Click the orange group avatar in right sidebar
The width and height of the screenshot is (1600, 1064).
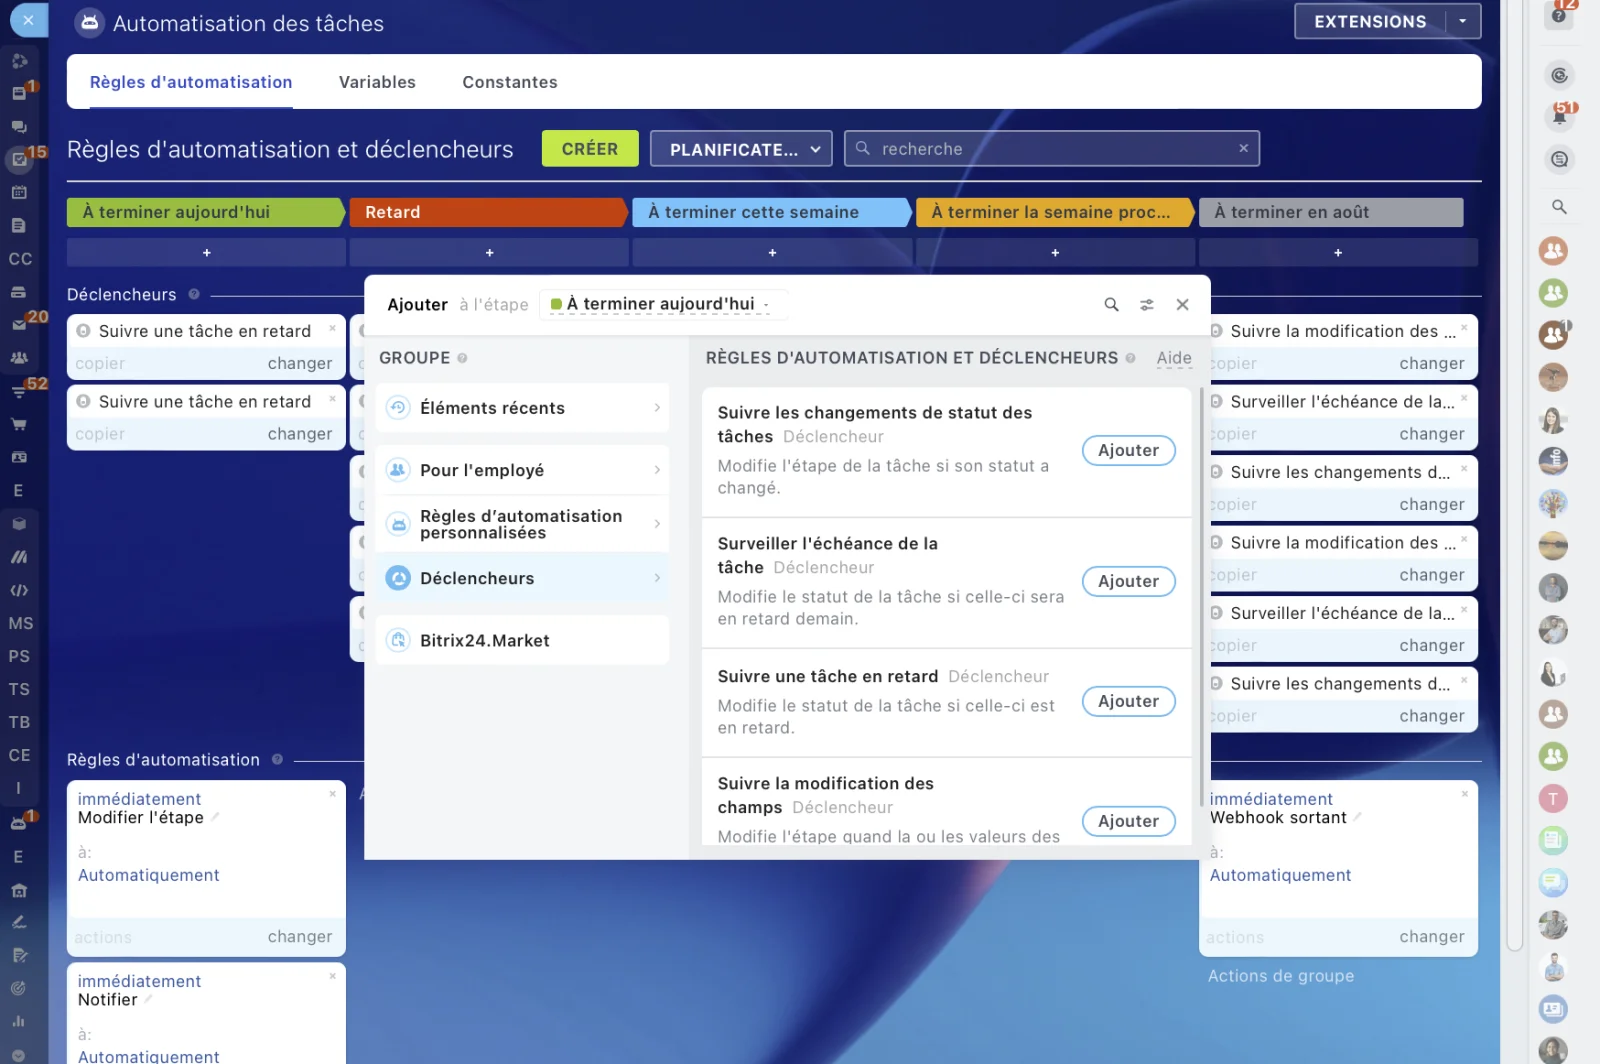pyautogui.click(x=1553, y=251)
